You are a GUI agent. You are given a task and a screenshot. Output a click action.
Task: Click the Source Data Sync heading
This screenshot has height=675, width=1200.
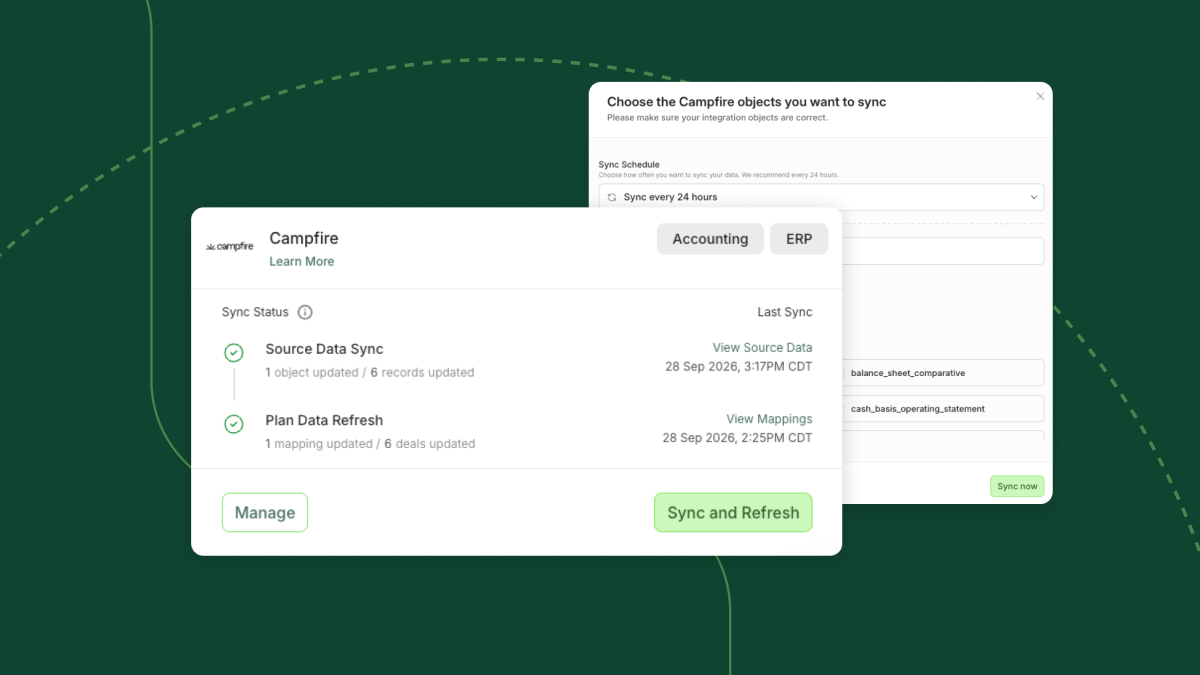point(324,349)
